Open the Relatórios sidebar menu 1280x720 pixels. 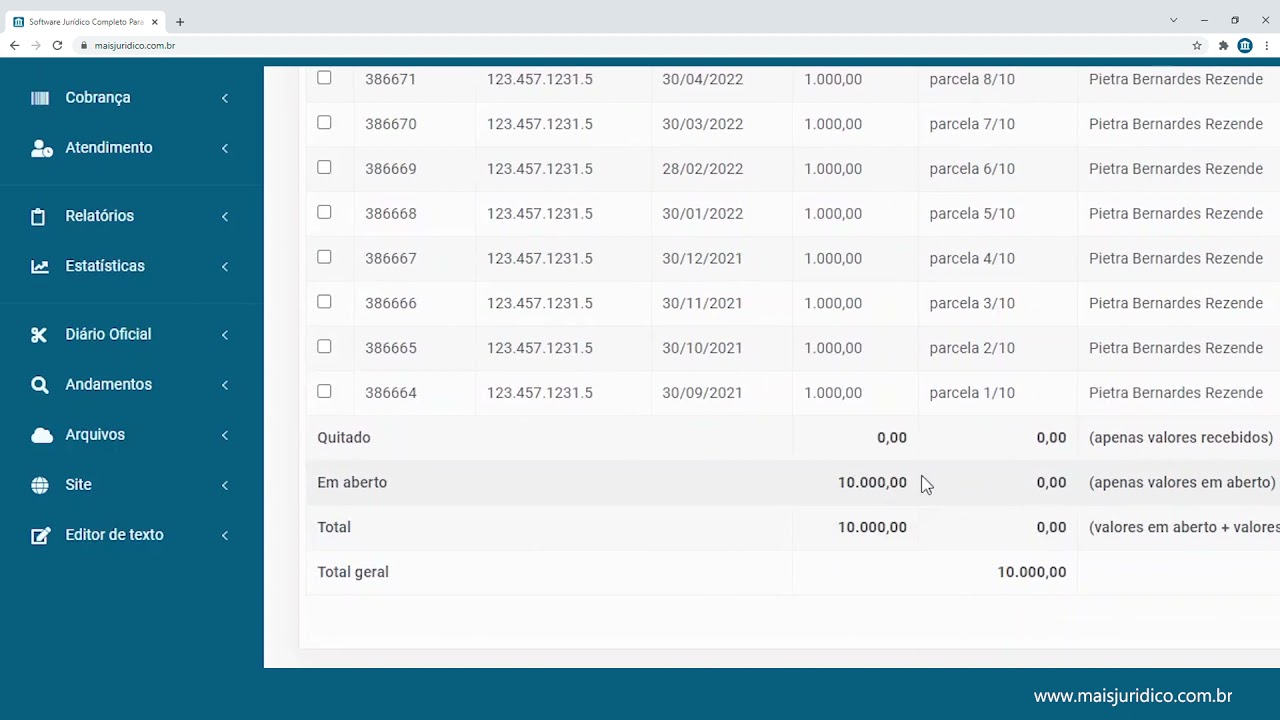[x=131, y=216]
